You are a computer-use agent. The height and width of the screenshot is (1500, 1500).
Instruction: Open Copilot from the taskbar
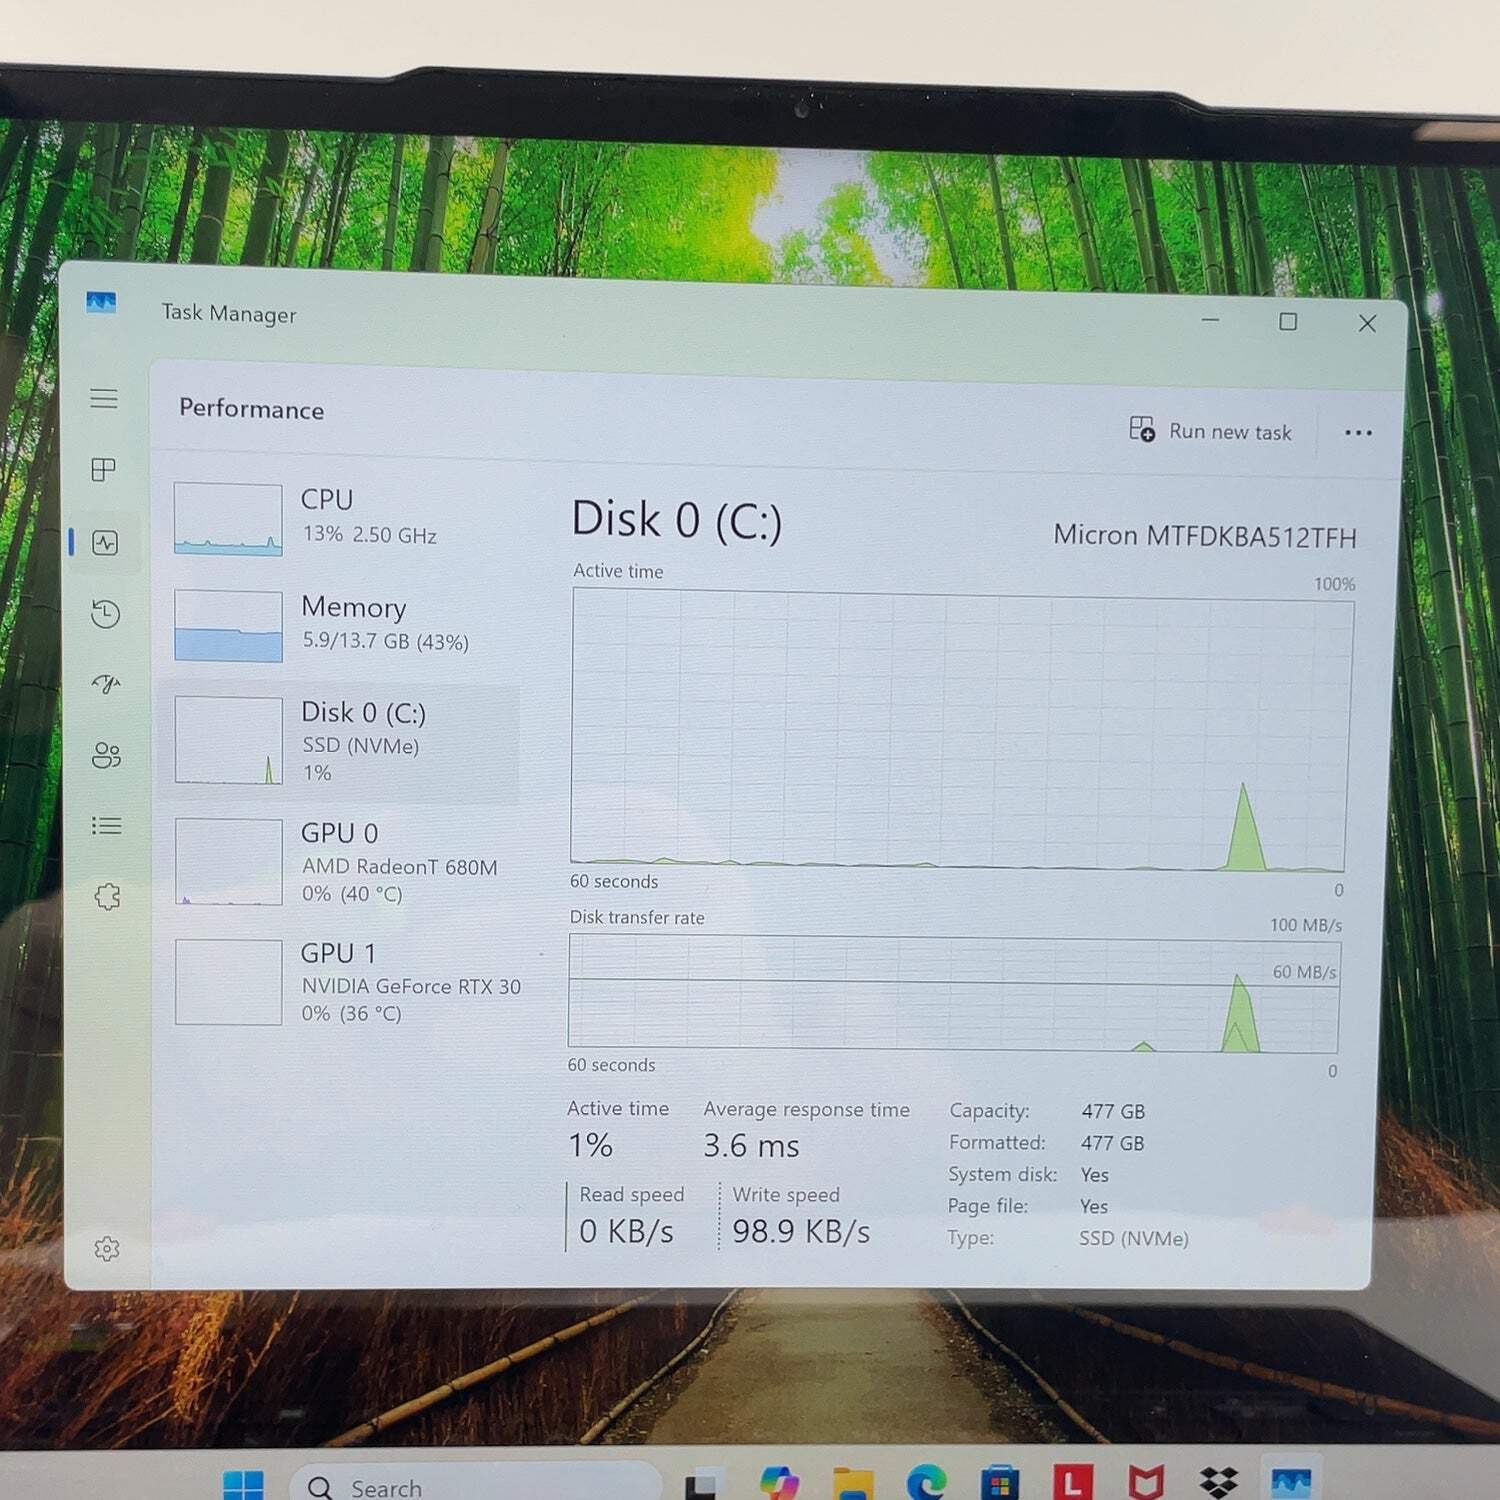click(x=779, y=1483)
